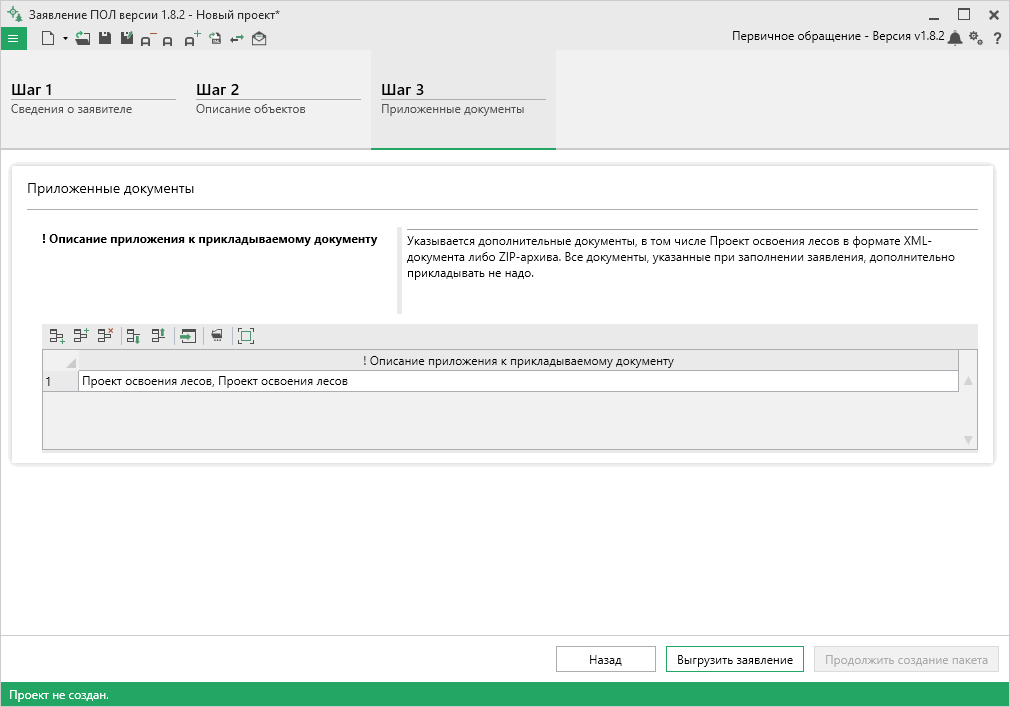Click the Приложенные документы section heading
Screen dimensions: 1010x707
[x=110, y=189]
